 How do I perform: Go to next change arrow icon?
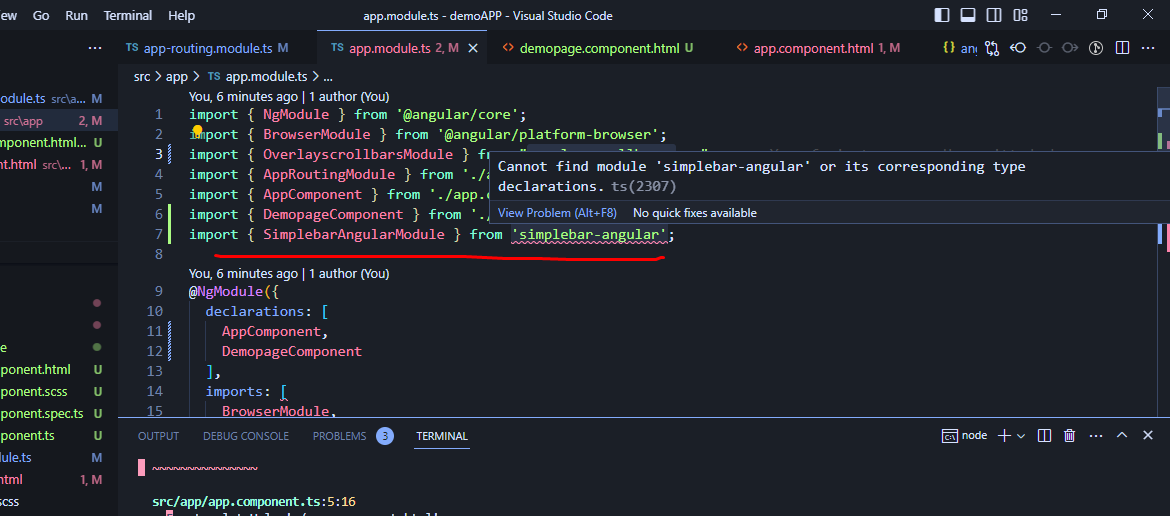[1070, 48]
